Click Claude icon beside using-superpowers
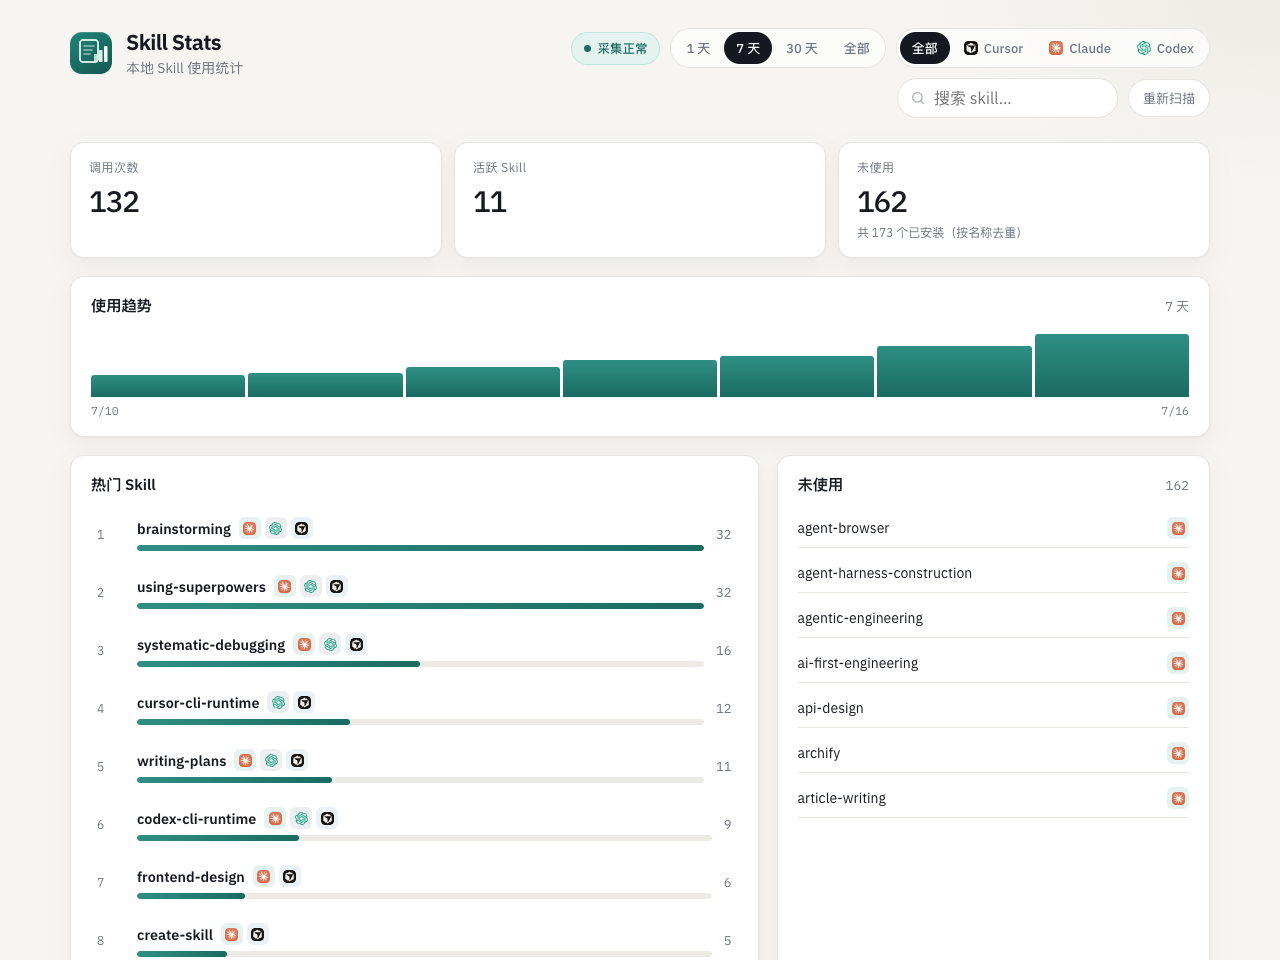The height and width of the screenshot is (960, 1280). tap(285, 586)
